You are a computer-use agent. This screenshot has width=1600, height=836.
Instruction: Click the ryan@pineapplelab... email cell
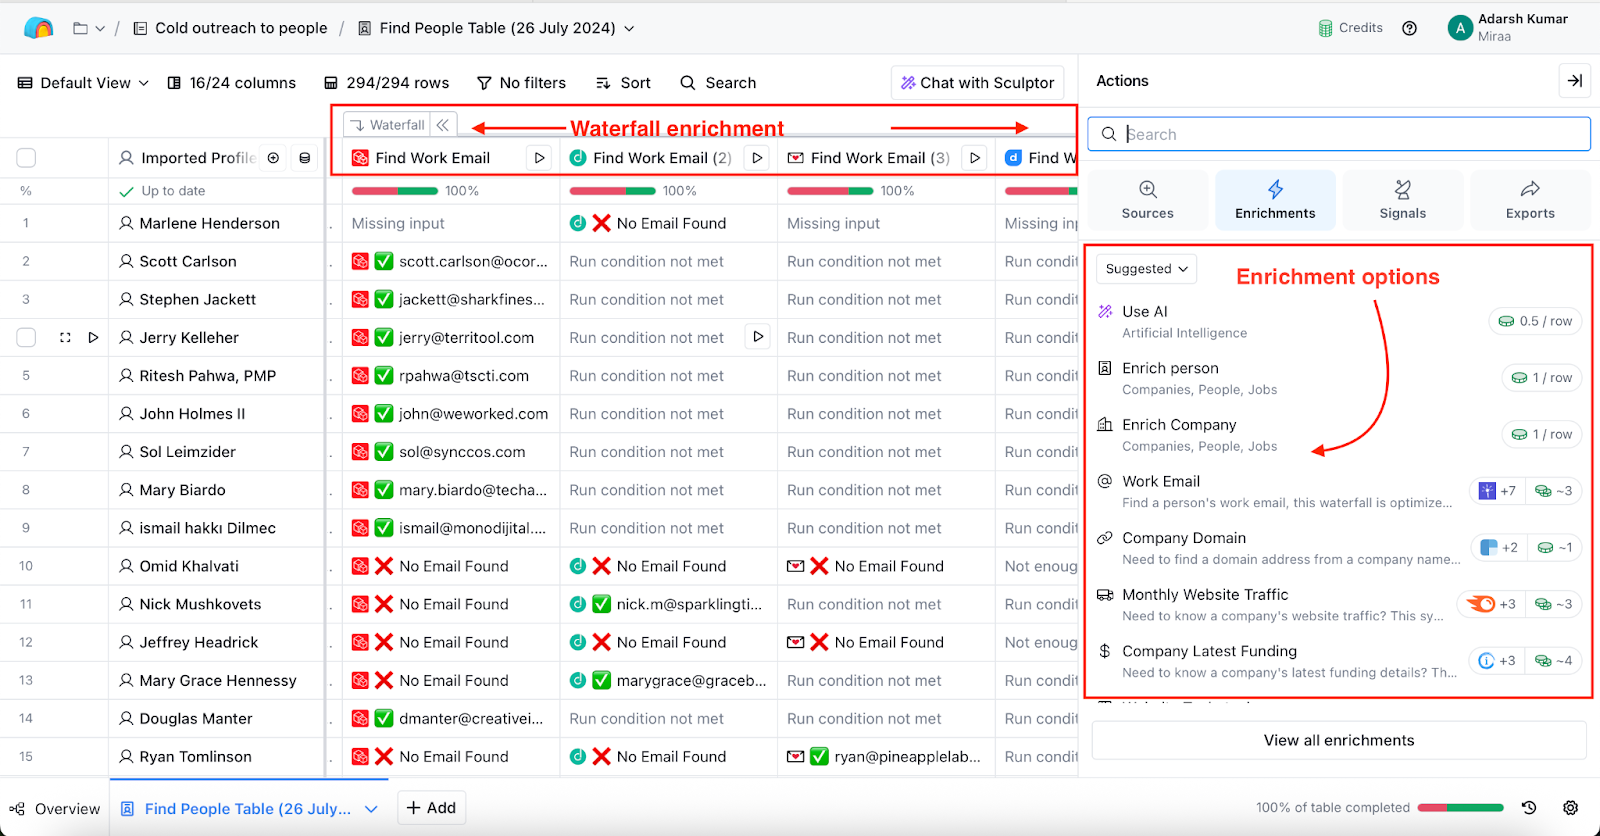(886, 757)
